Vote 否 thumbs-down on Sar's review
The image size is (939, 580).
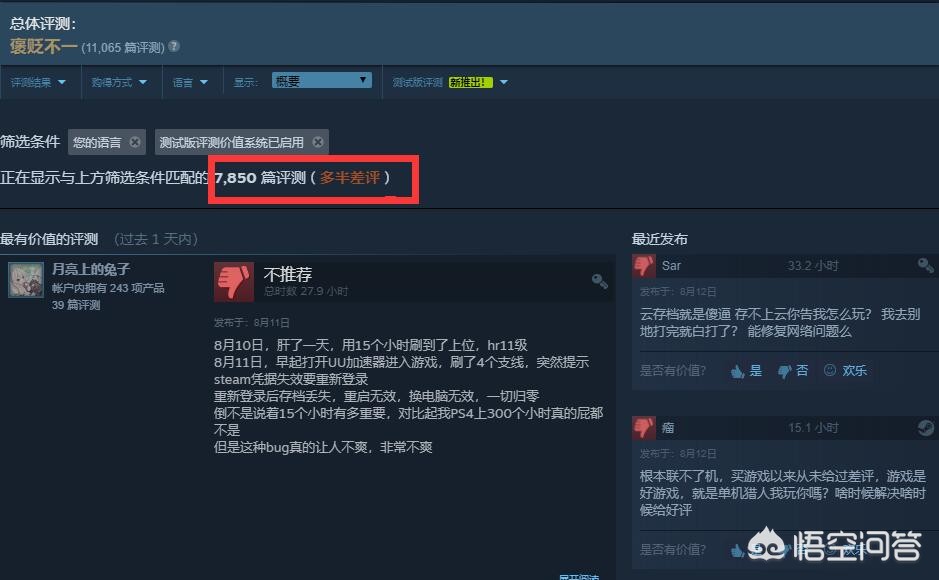click(793, 371)
